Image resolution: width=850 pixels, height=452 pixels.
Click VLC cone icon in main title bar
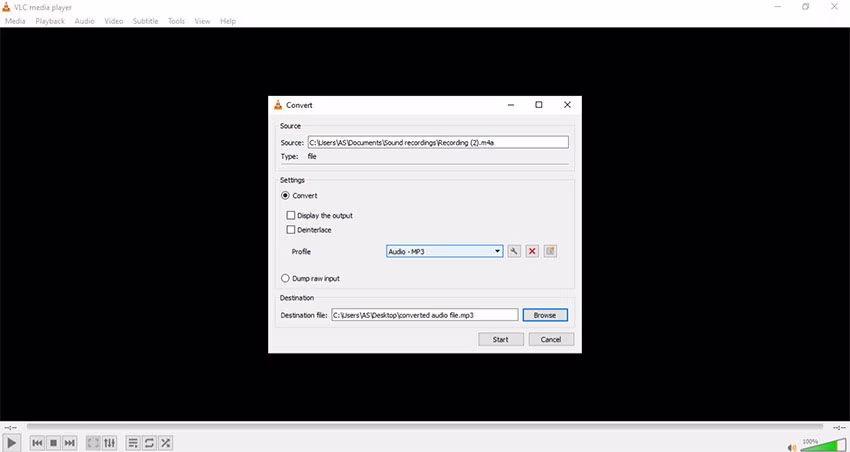pos(6,7)
